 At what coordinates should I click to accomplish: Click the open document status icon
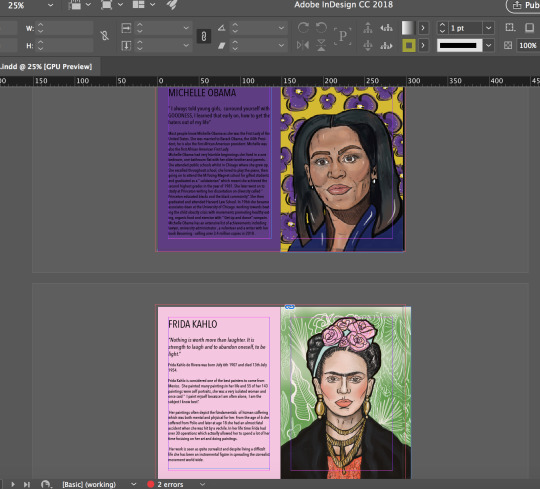click(x=46, y=484)
